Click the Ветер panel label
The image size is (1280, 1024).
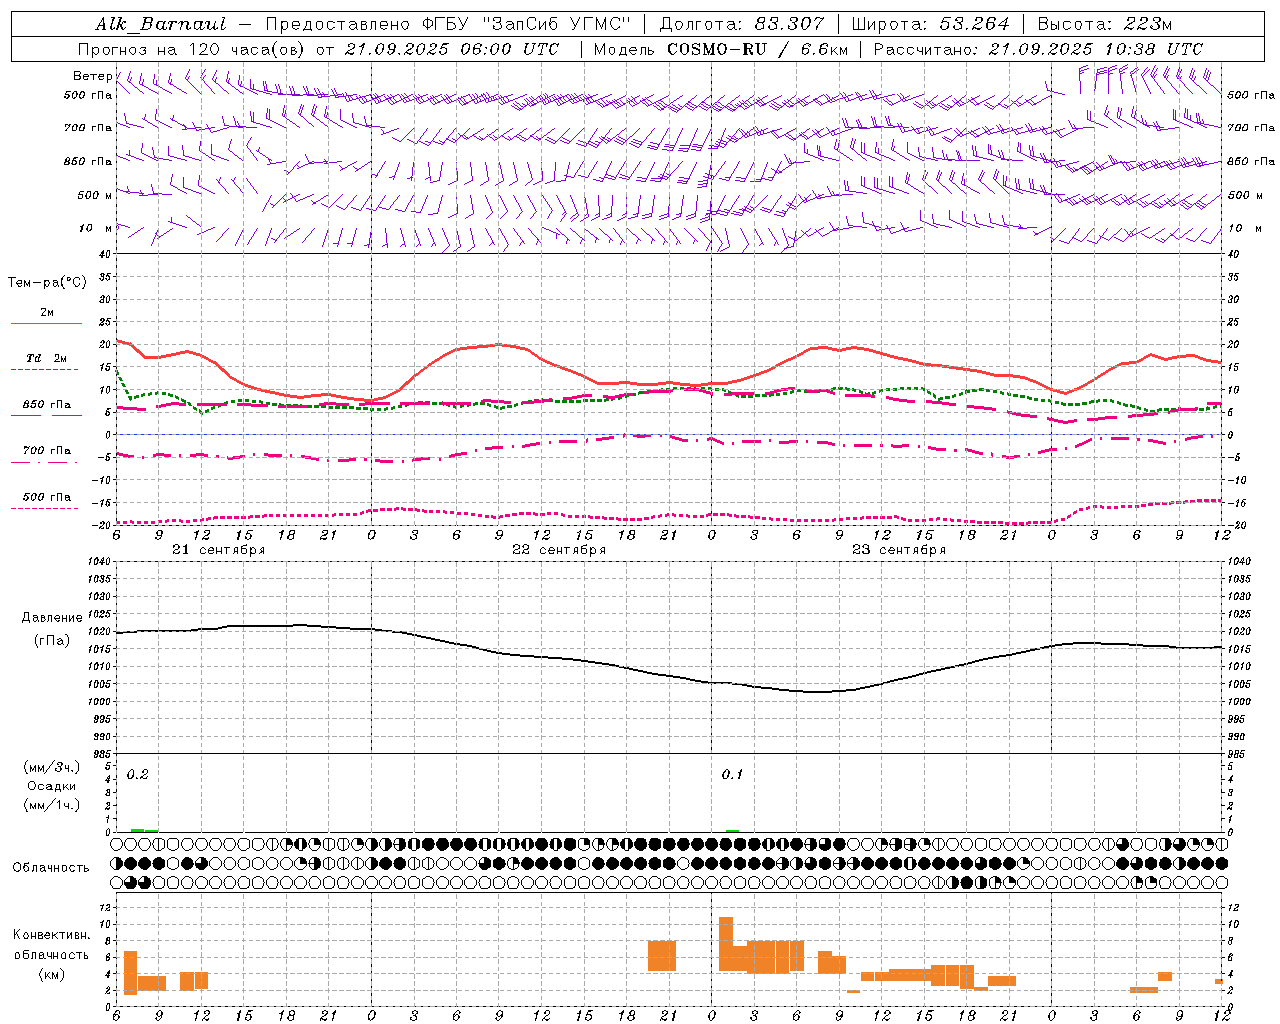[92, 76]
